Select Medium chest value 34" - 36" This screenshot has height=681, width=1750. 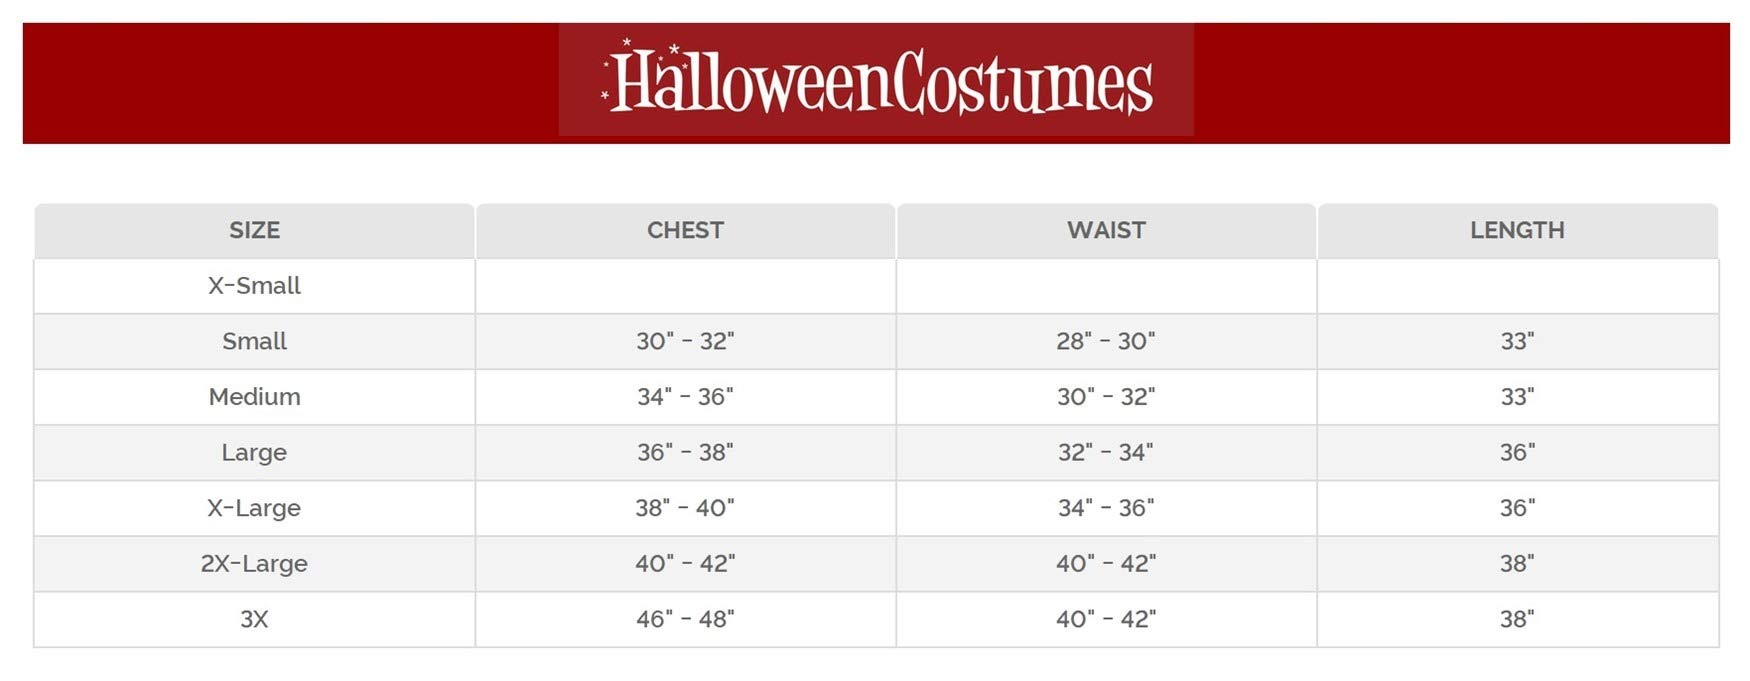click(x=685, y=397)
